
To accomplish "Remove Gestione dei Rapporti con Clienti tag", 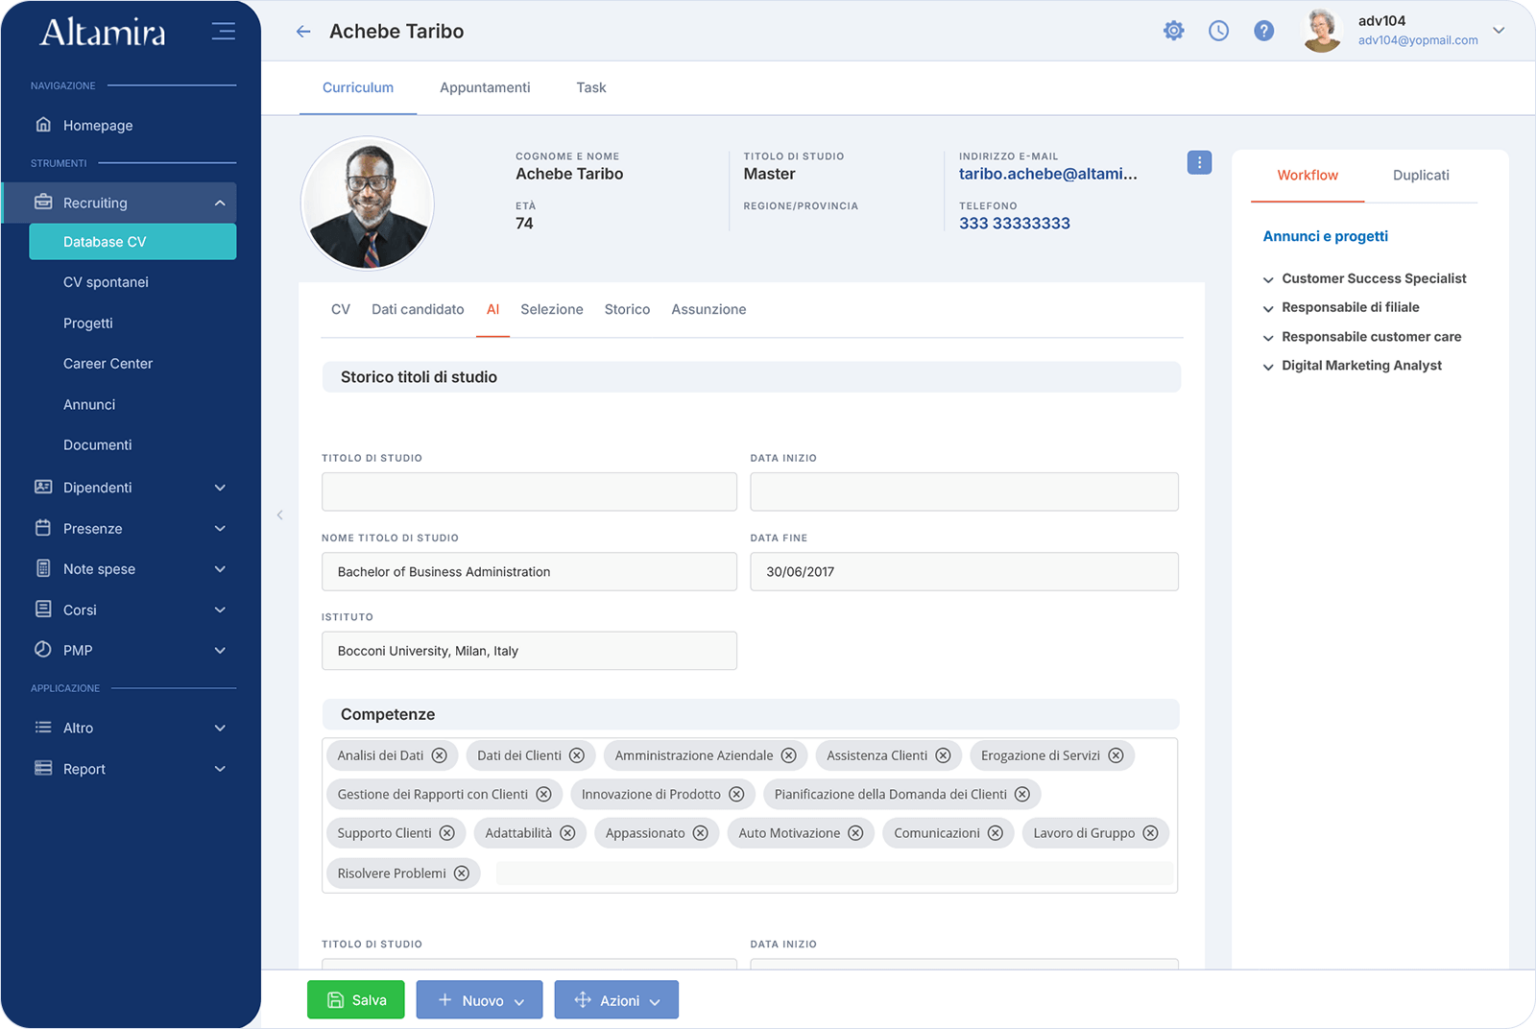I will 544,794.
